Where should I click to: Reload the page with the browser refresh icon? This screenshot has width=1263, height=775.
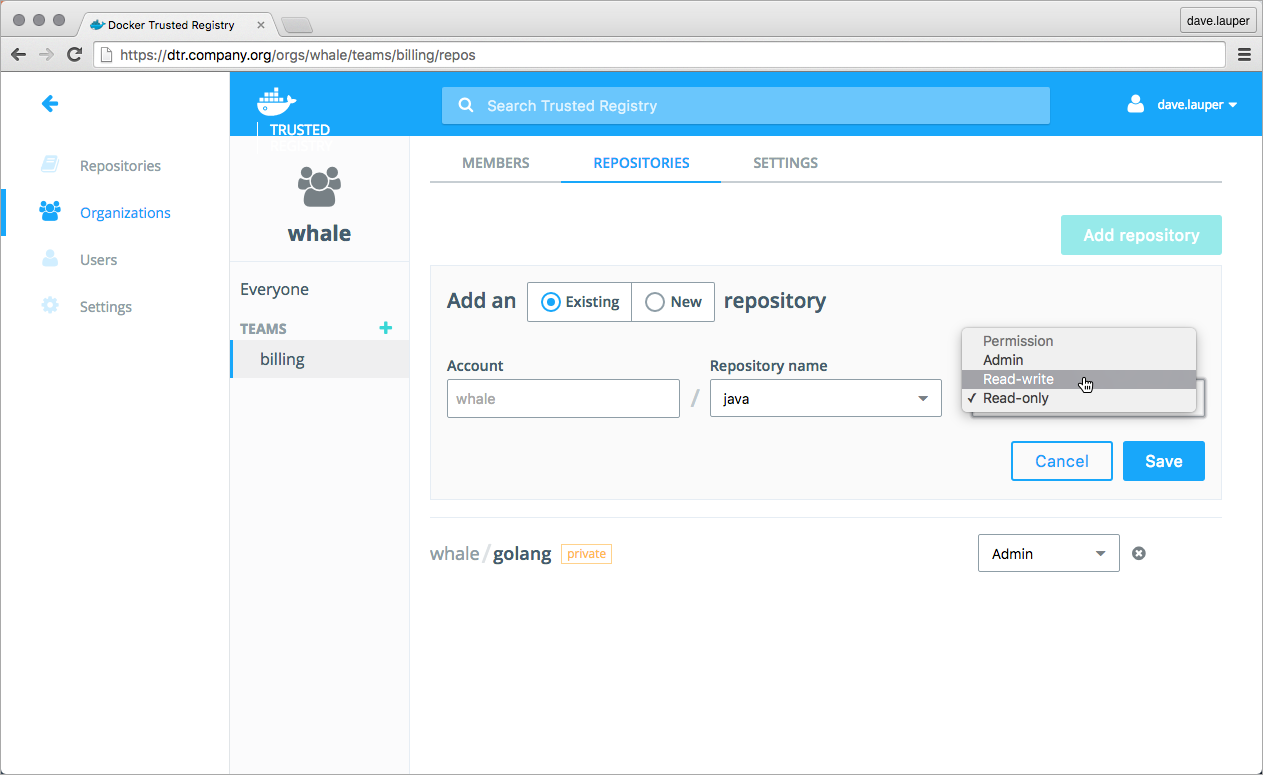pos(74,55)
